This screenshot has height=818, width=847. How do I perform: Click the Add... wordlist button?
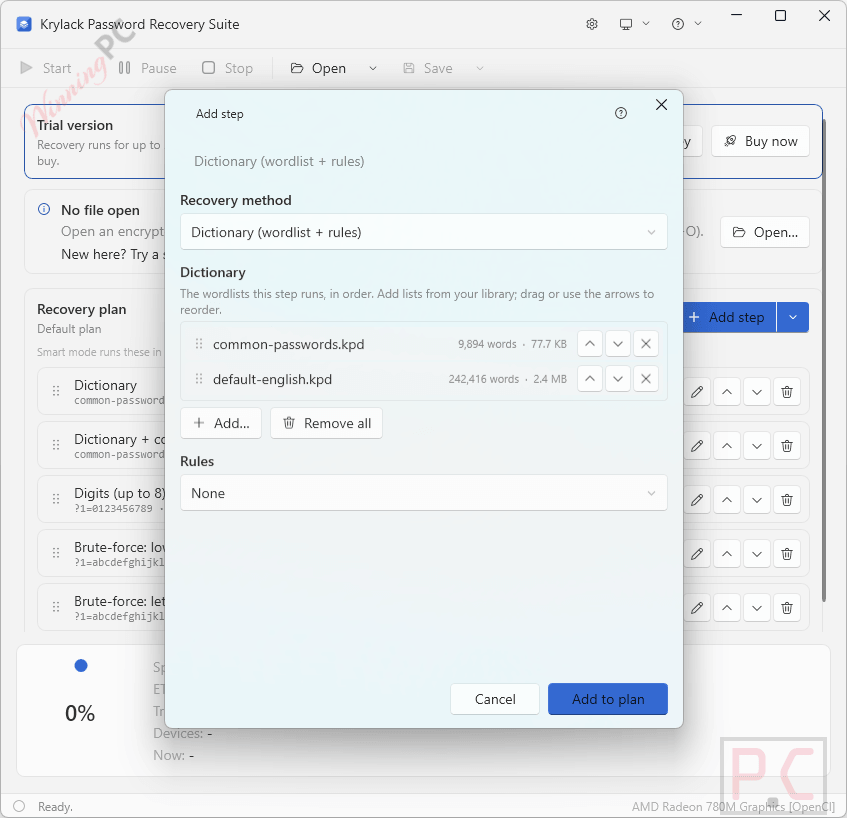[221, 423]
